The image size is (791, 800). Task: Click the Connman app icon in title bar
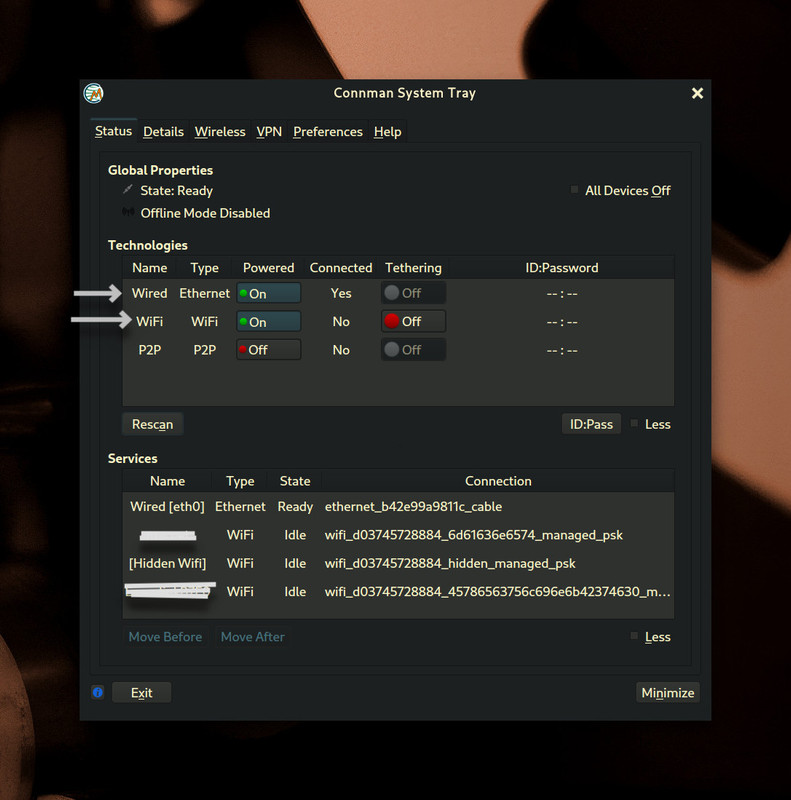[x=93, y=93]
